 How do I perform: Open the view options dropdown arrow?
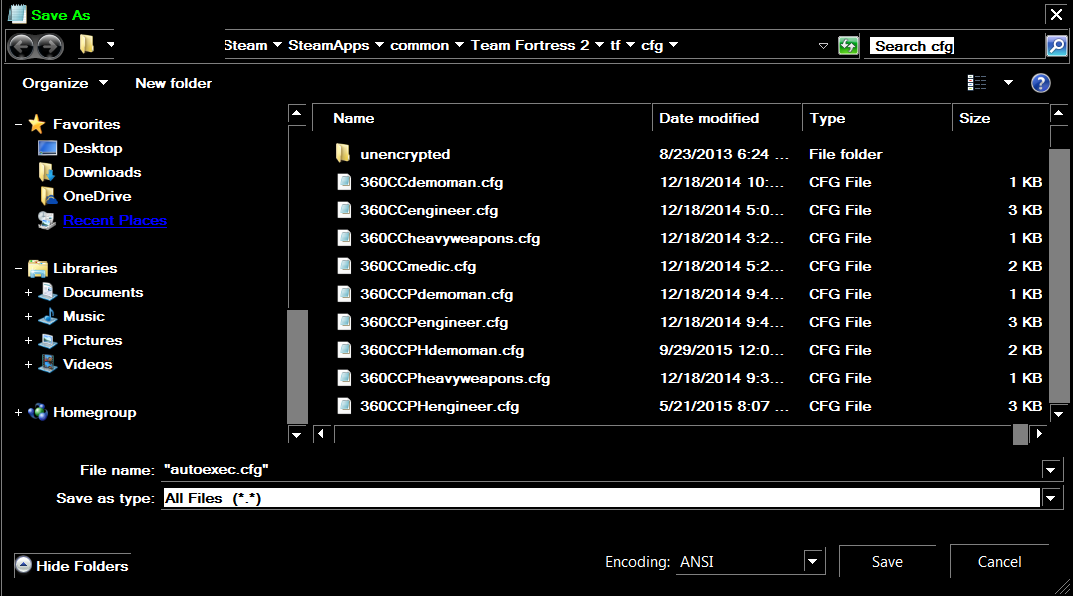1008,83
